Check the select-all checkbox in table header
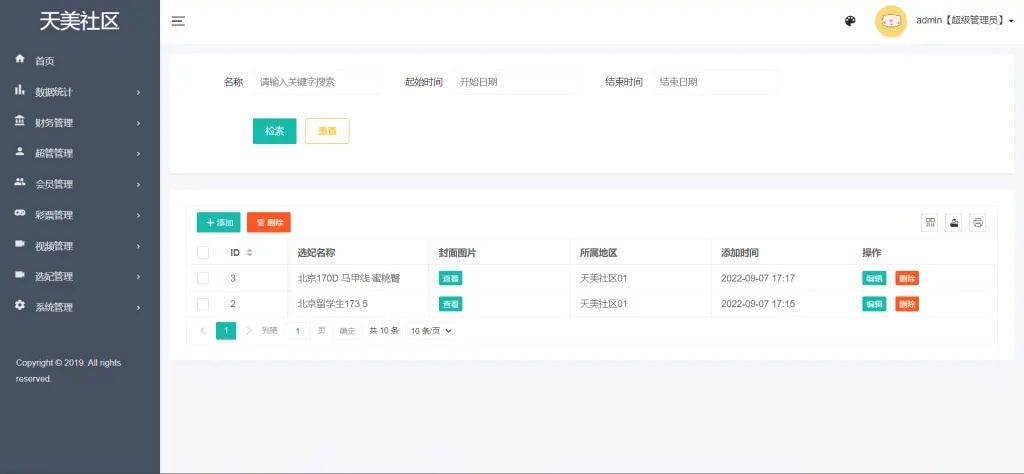1024x474 pixels. (203, 252)
